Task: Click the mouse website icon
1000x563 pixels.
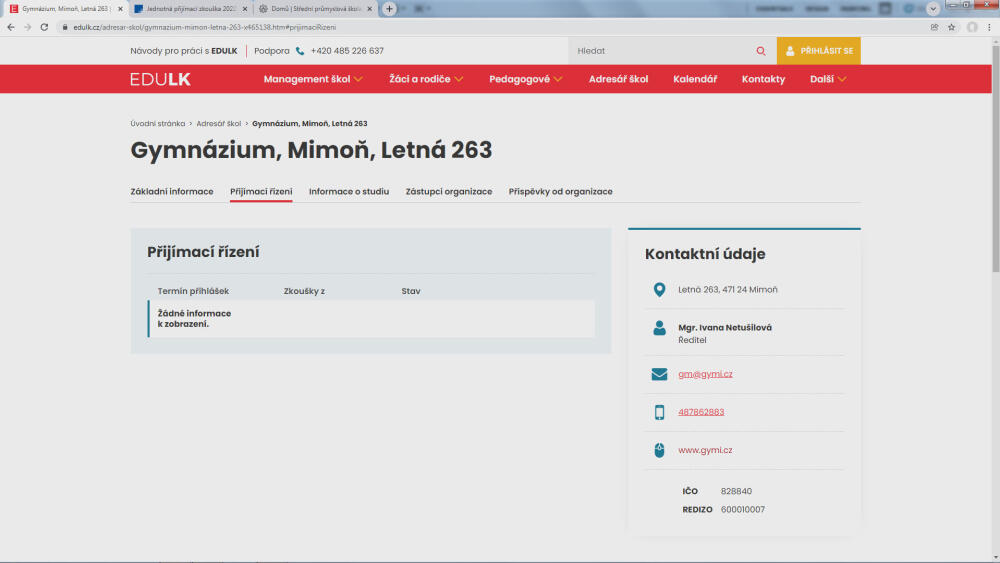Action: pyautogui.click(x=659, y=450)
